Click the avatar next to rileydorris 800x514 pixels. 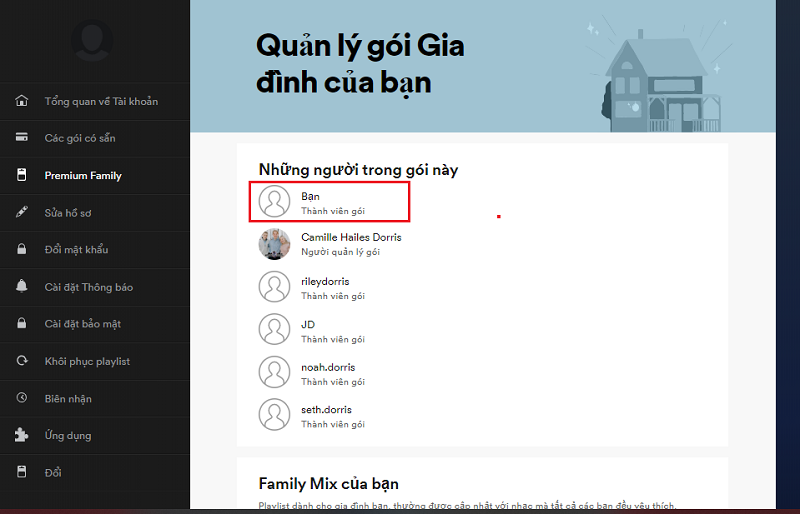pos(274,286)
